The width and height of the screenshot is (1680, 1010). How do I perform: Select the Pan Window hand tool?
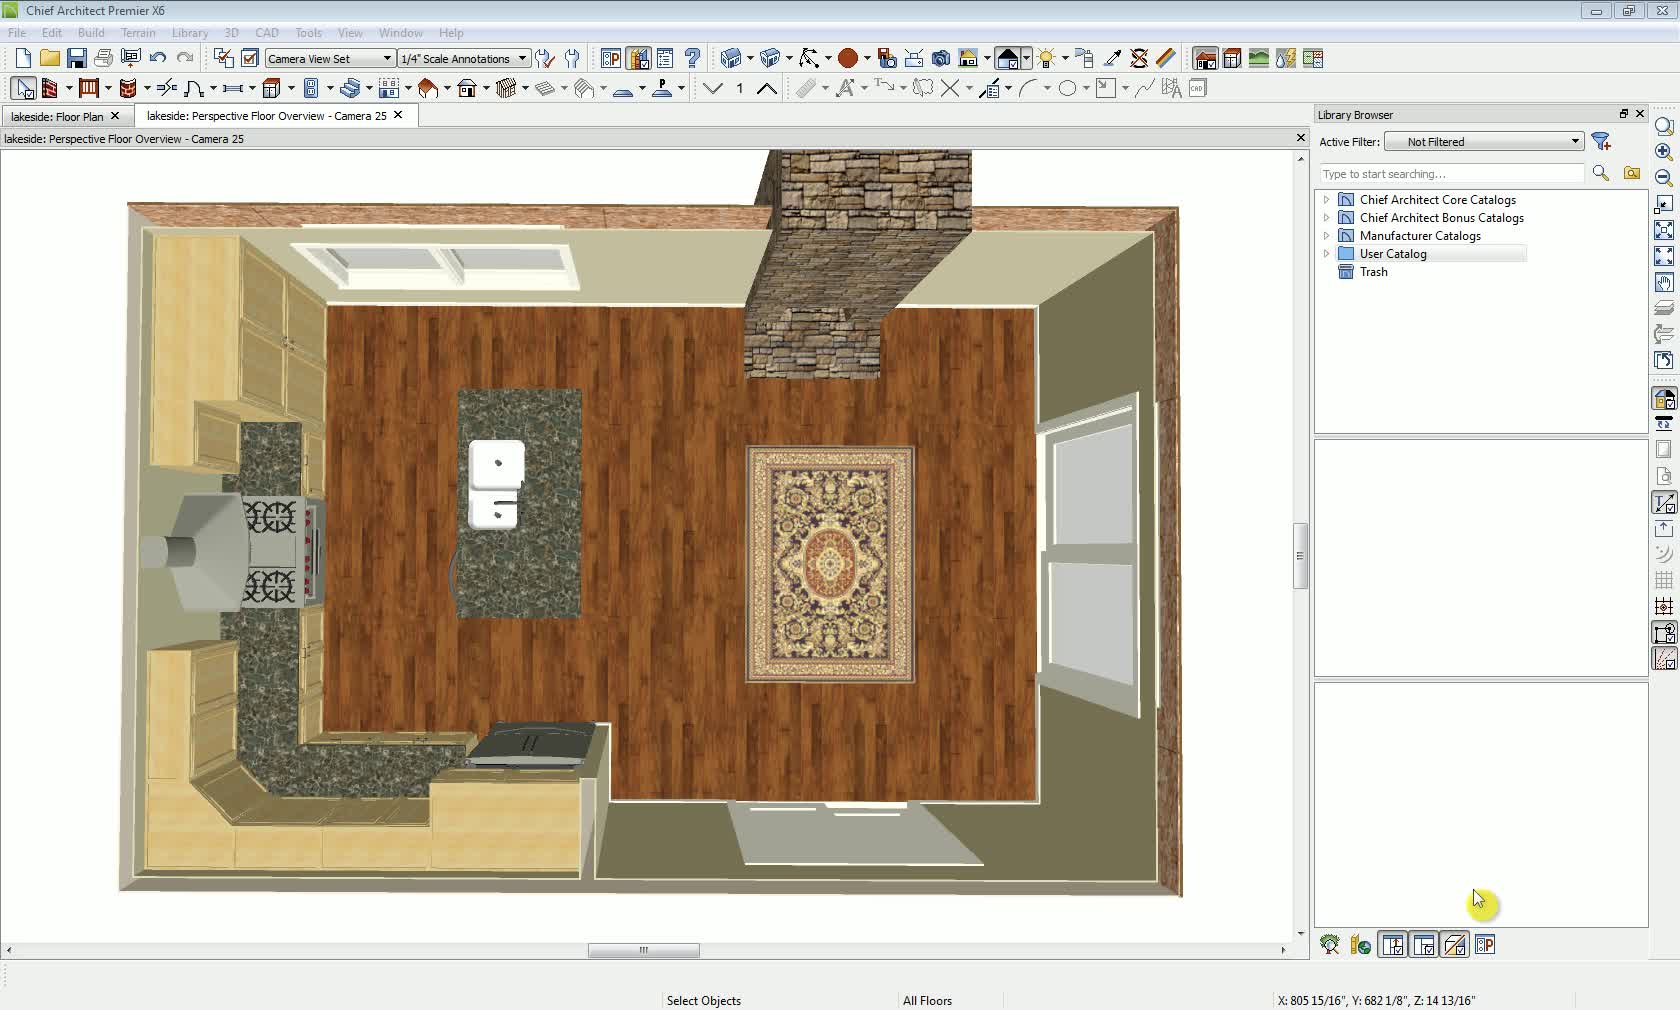point(1664,283)
